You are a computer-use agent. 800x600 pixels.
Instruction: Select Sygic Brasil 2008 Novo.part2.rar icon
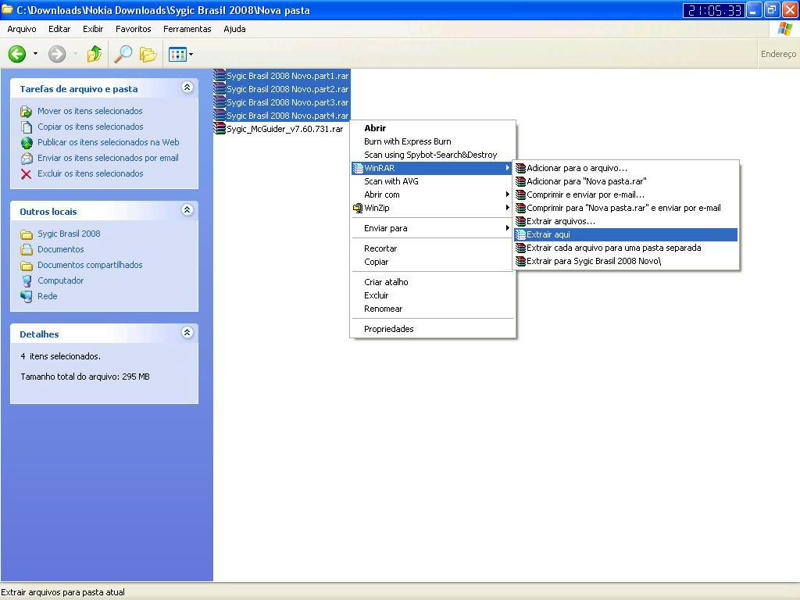tap(219, 89)
